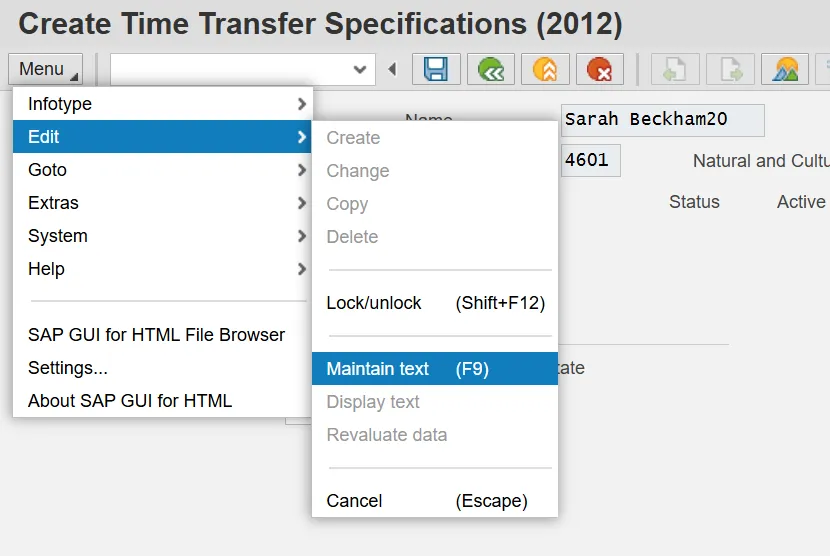Screen dimensions: 830x556
Task: Click the overview mountain-sun toolbar icon
Action: tap(785, 69)
